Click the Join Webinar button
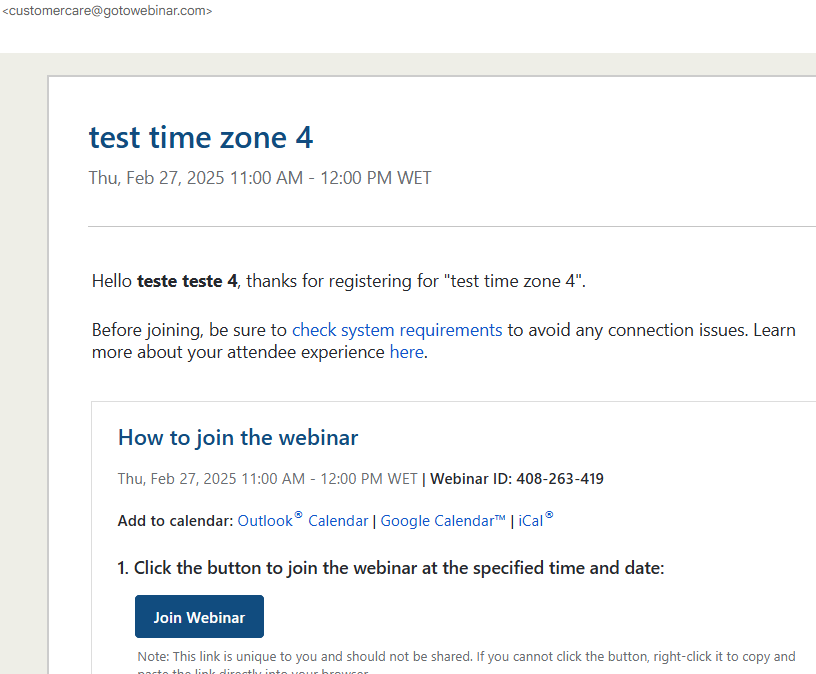This screenshot has width=816, height=674. click(x=199, y=617)
